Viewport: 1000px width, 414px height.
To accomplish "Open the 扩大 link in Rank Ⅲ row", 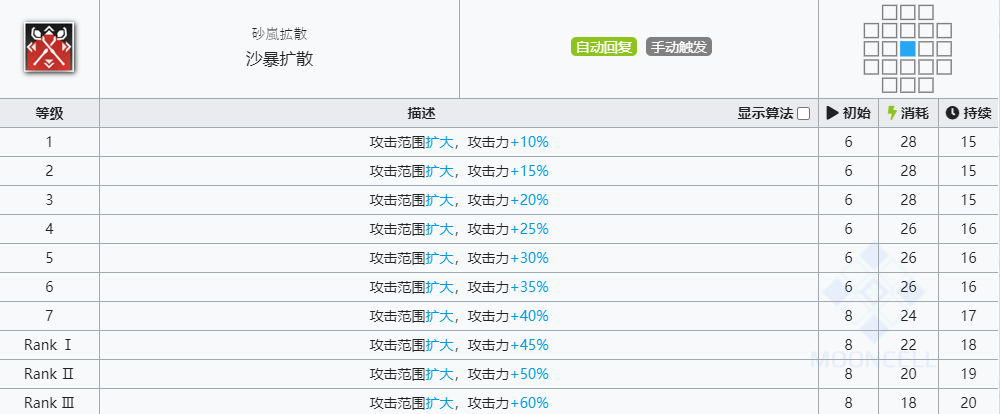I will (x=439, y=403).
